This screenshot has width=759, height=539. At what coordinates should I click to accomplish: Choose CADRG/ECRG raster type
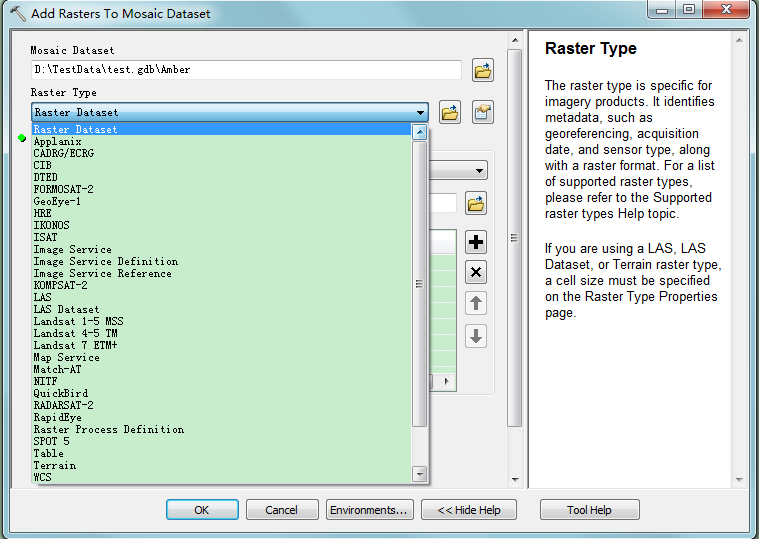[222, 153]
